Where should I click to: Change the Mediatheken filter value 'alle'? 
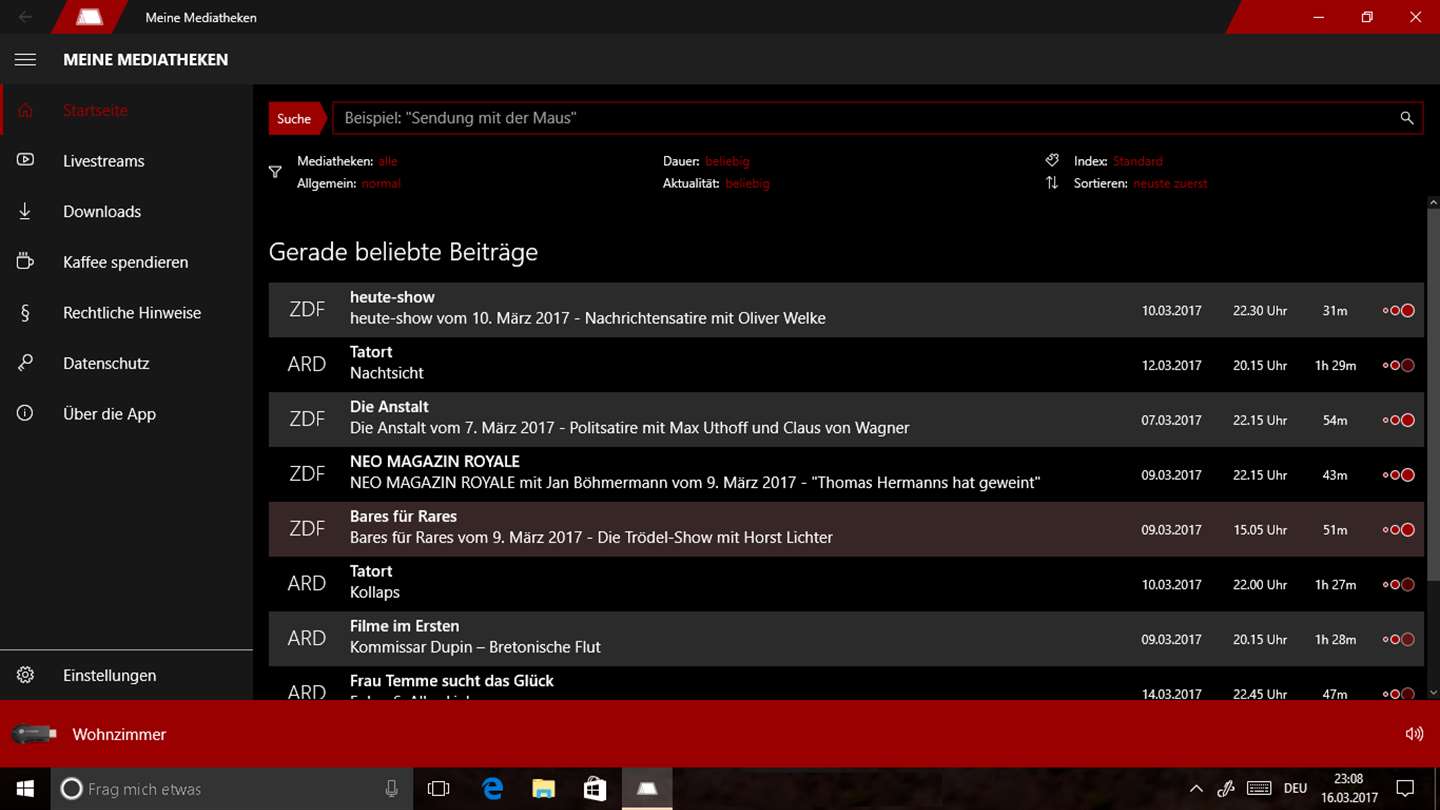[387, 161]
